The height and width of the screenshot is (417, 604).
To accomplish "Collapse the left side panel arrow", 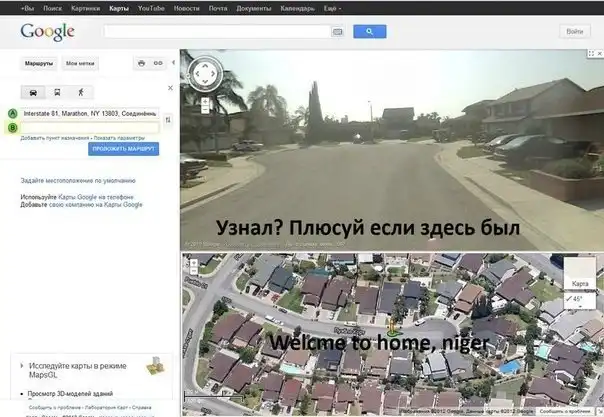I will click(x=174, y=63).
